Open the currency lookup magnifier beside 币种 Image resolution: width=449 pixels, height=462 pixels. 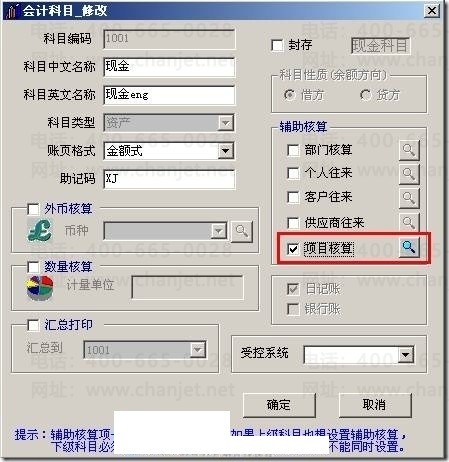(x=242, y=231)
